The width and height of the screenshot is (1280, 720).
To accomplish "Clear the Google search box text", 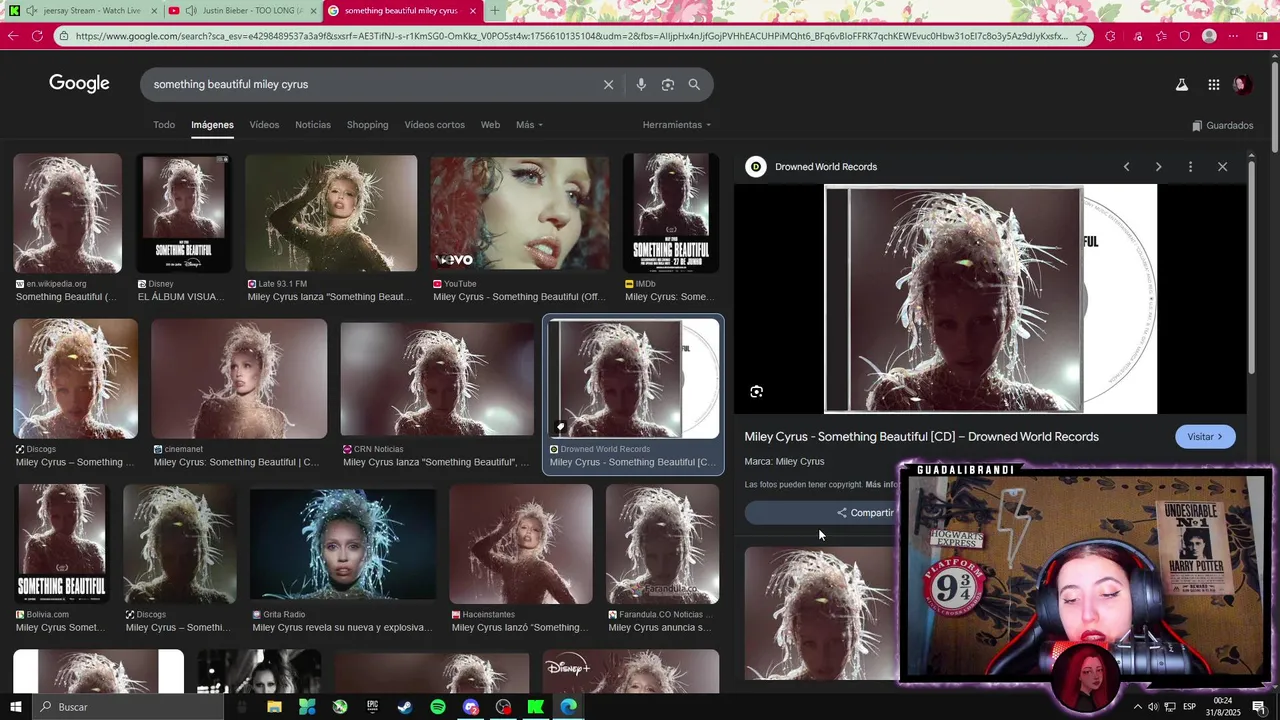I will tap(608, 85).
